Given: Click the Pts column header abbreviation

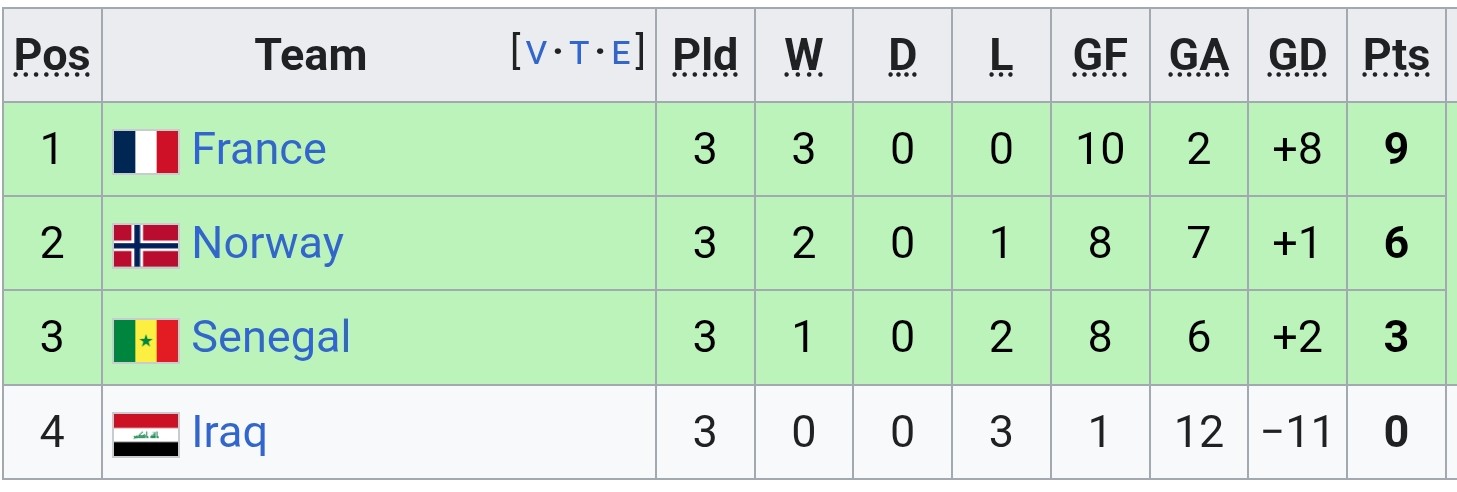Looking at the screenshot, I should [x=1396, y=56].
